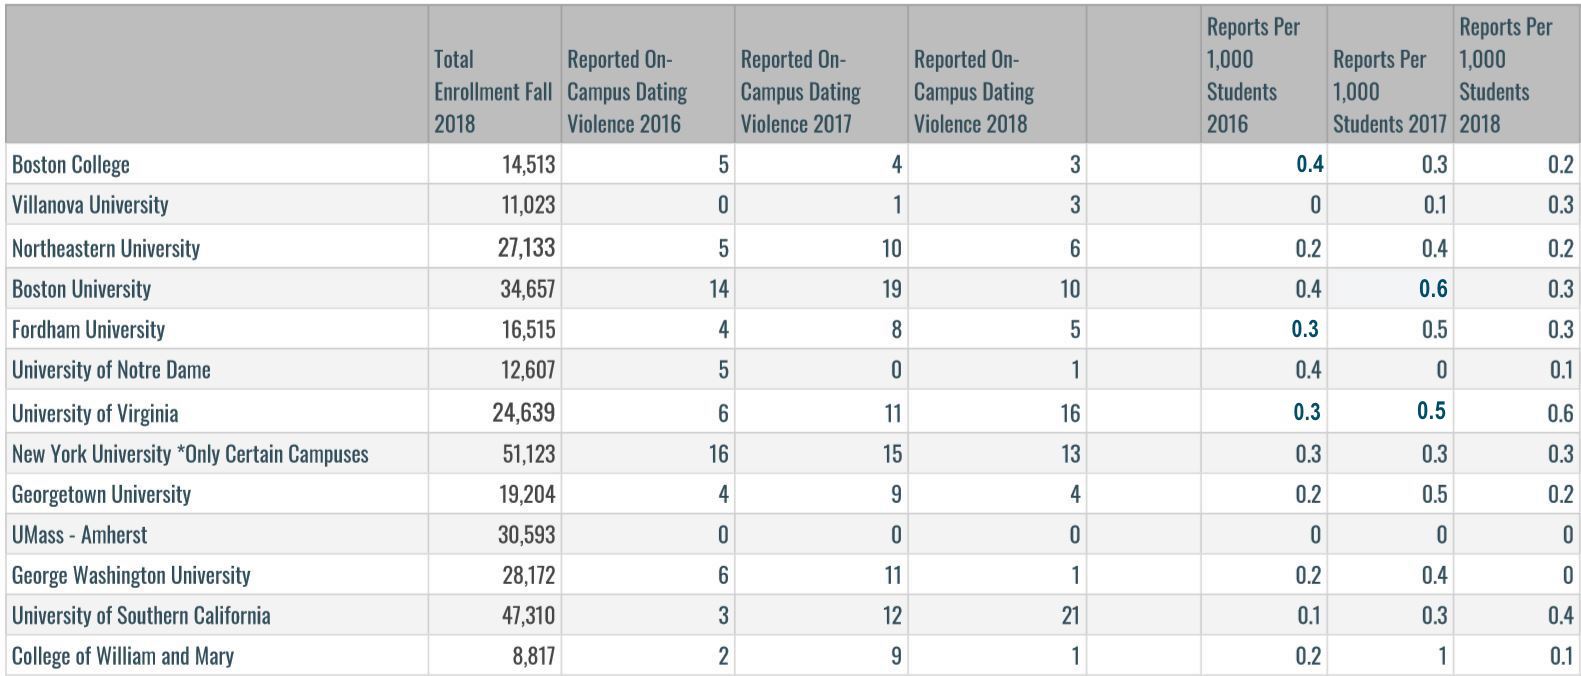Image resolution: width=1581 pixels, height=676 pixels.
Task: Click Northeastern University's 2017 reports value 10
Action: point(891,248)
